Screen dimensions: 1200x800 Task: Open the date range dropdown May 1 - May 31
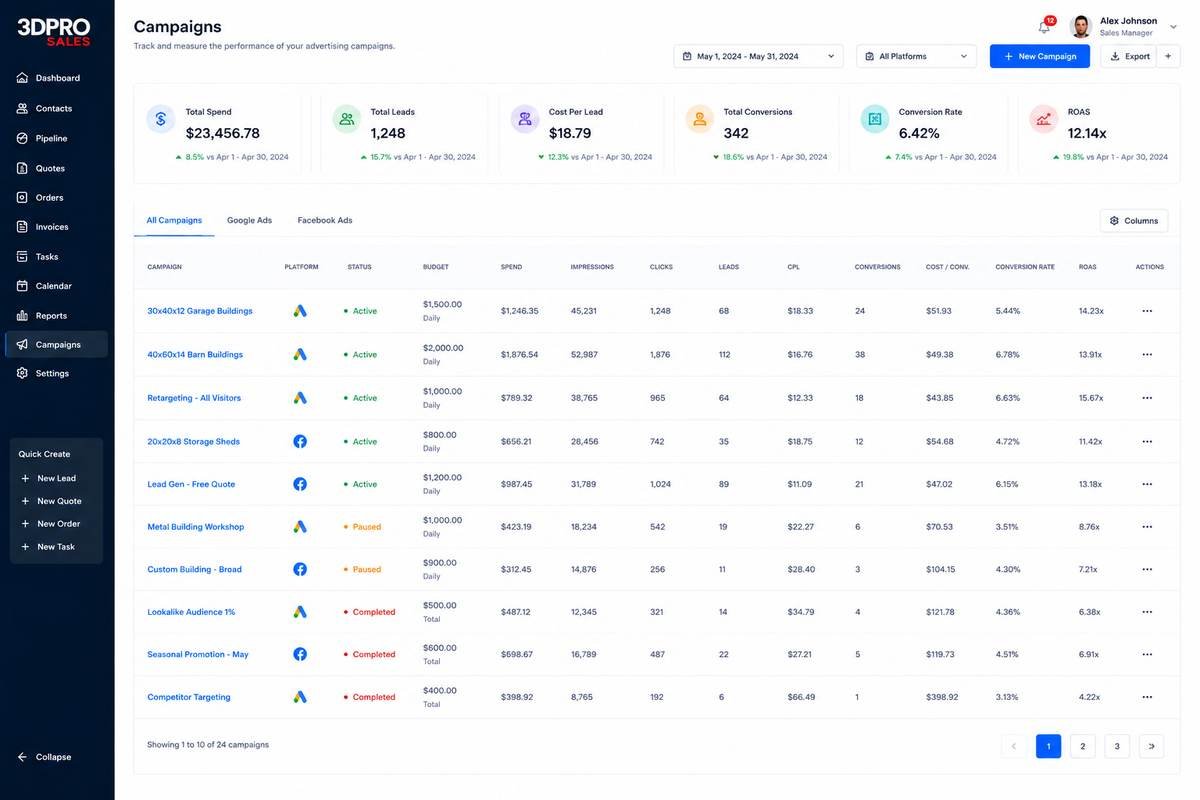pyautogui.click(x=758, y=56)
